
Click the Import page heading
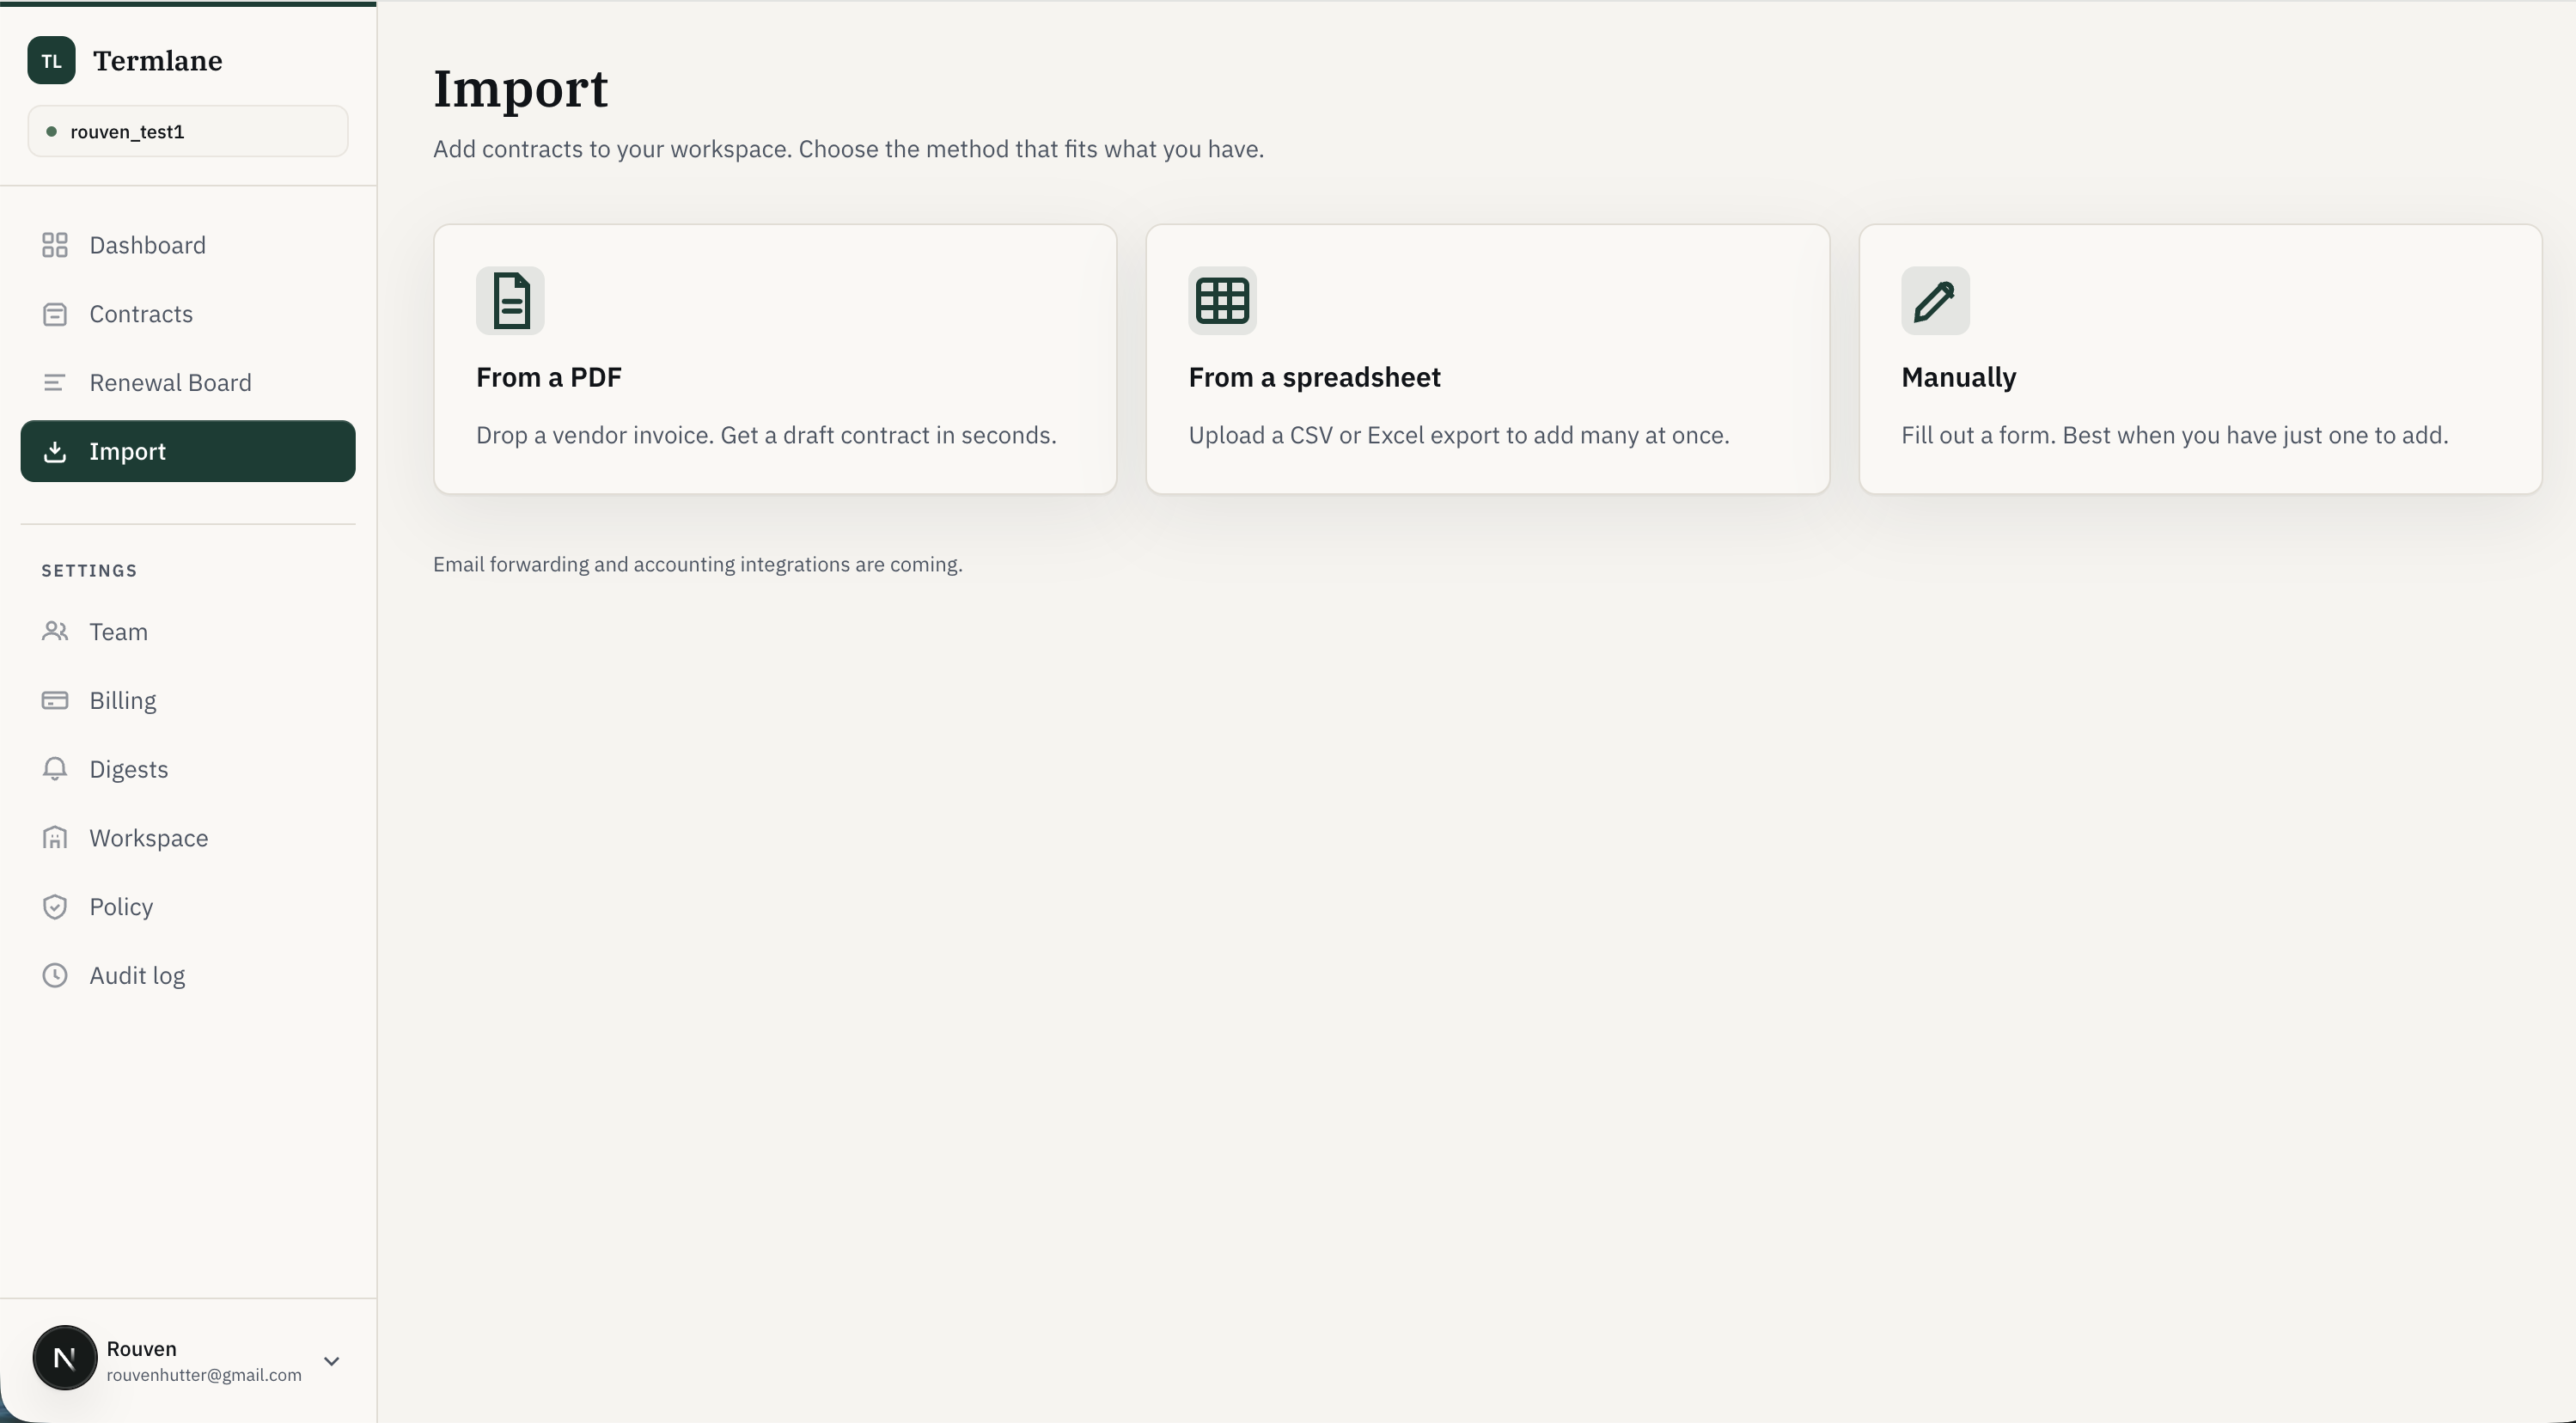[x=520, y=89]
